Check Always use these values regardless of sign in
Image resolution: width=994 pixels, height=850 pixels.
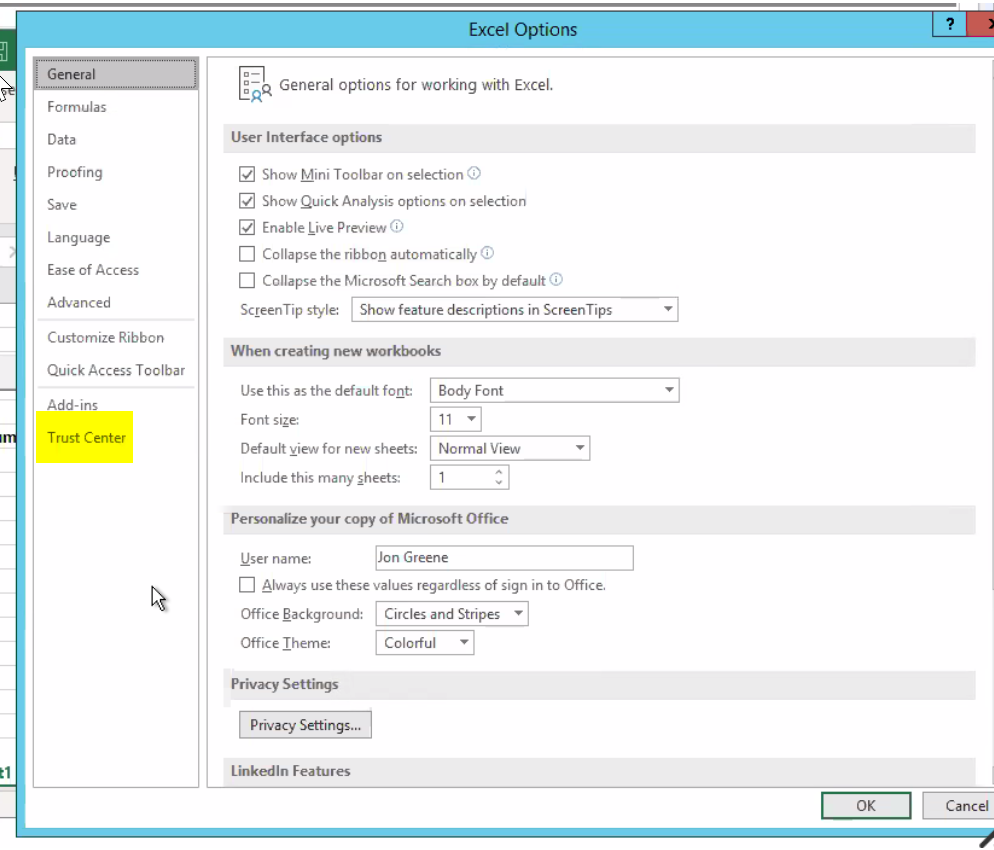tap(247, 585)
